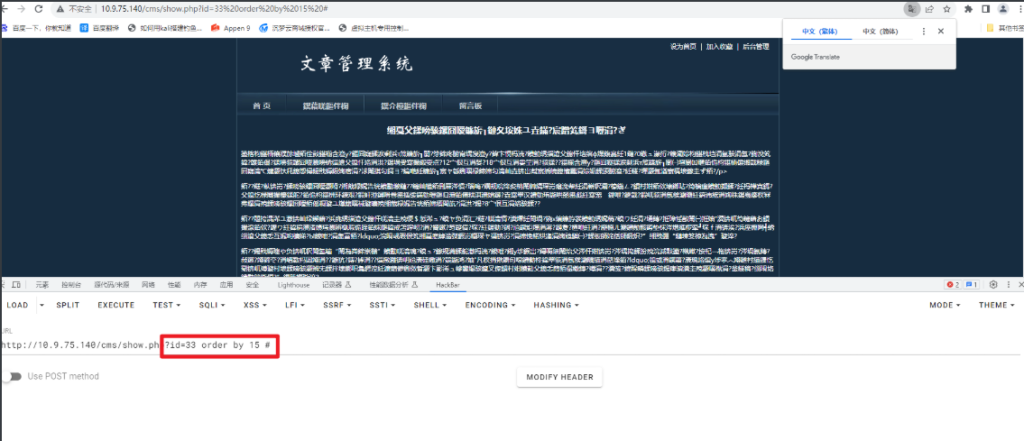Image resolution: width=1024 pixels, height=441 pixels.
Task: Close the Google Translate popup
Action: coord(940,31)
